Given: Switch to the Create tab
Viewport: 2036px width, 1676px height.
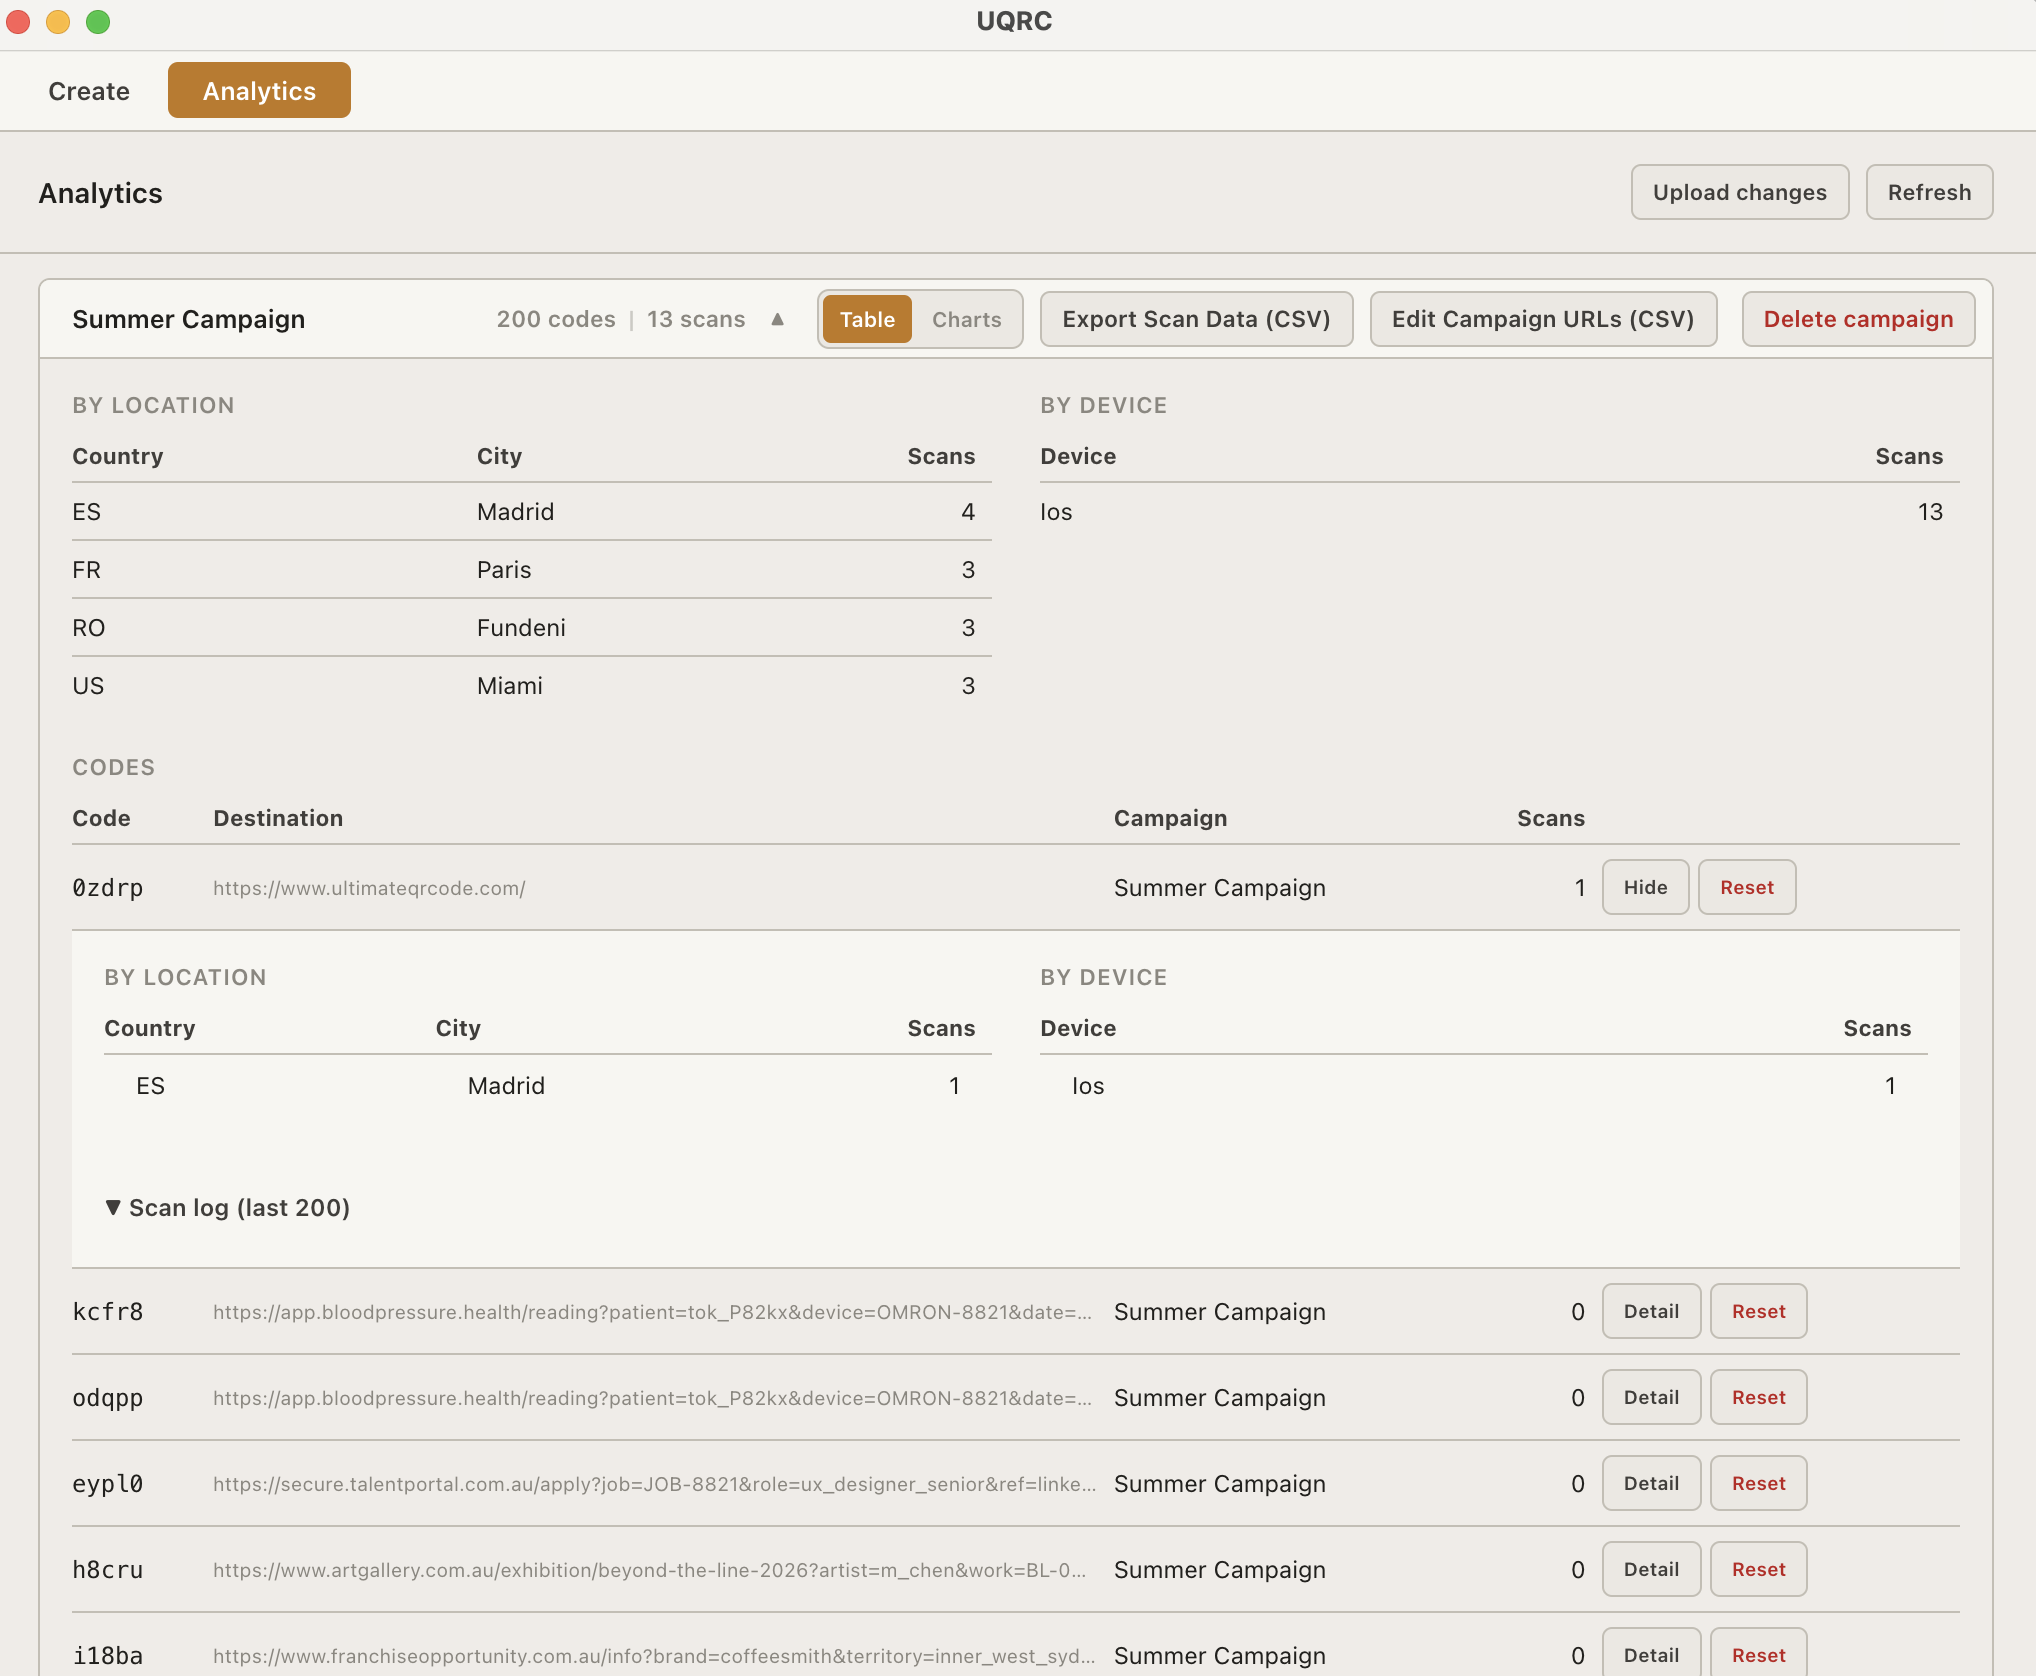Looking at the screenshot, I should [89, 91].
